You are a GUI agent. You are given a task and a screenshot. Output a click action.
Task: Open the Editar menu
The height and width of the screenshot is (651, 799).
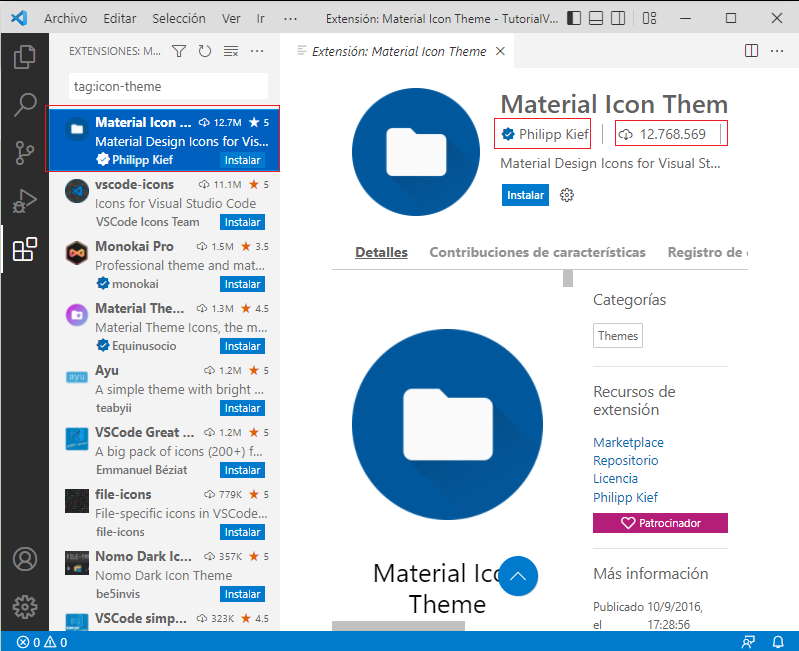coord(120,19)
